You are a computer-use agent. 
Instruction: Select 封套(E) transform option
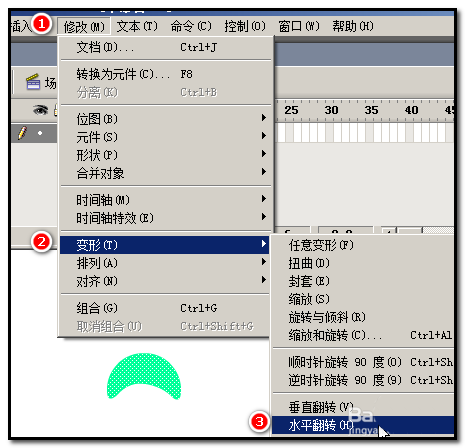point(363,281)
